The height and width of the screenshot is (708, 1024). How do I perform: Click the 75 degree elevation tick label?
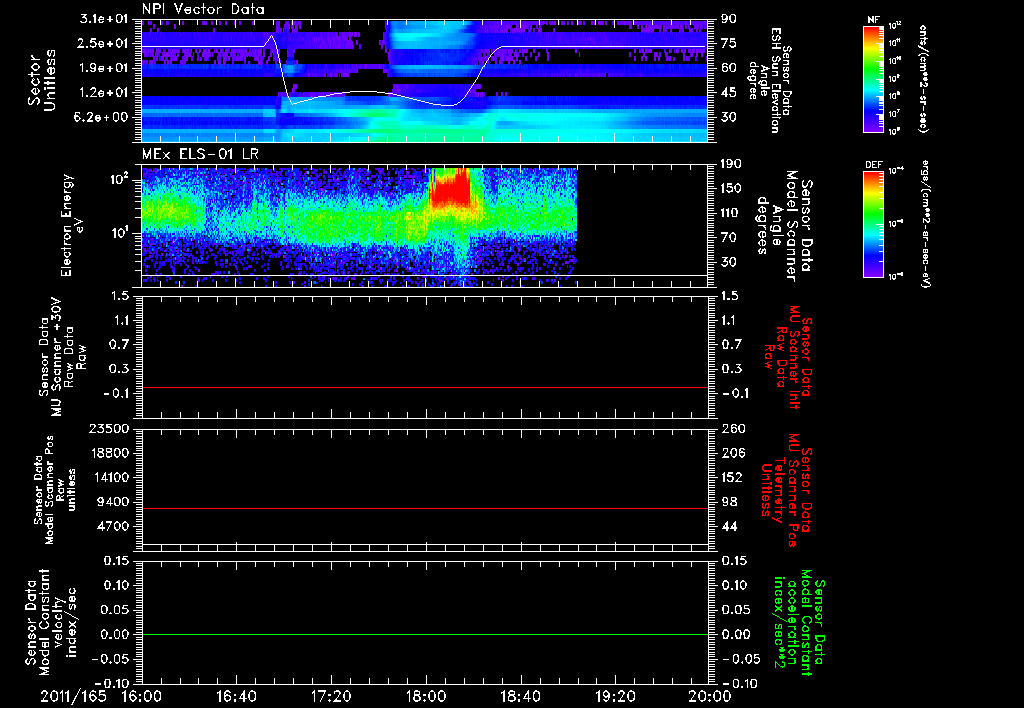[728, 43]
